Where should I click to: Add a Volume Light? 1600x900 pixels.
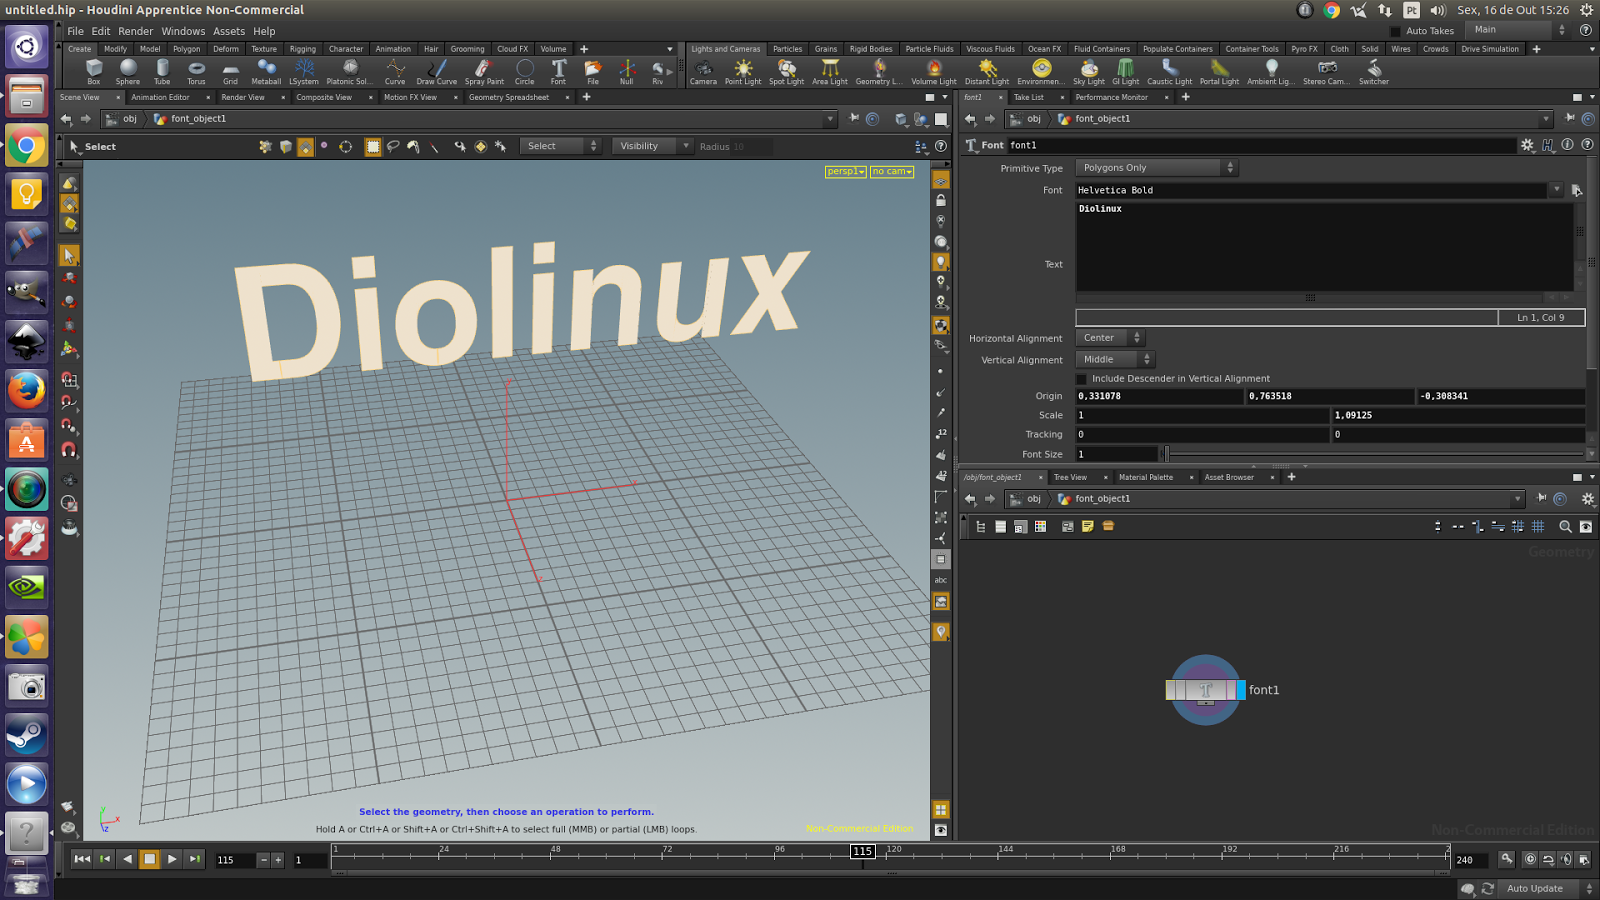pyautogui.click(x=934, y=71)
